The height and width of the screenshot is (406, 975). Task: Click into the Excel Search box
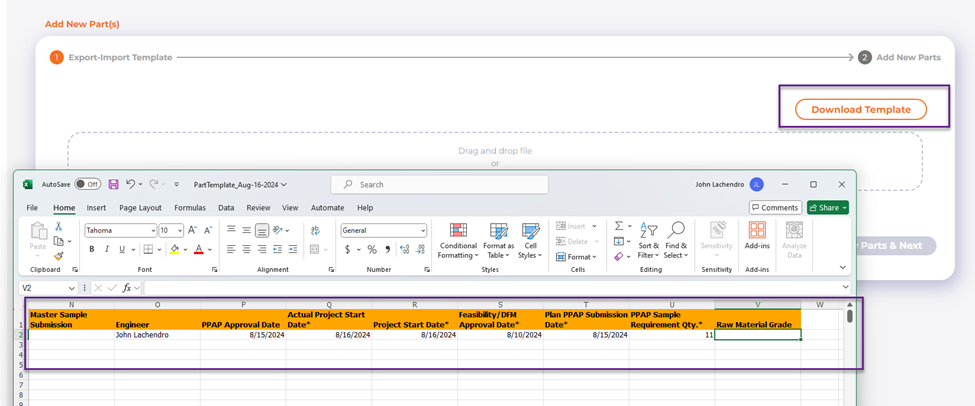click(440, 185)
